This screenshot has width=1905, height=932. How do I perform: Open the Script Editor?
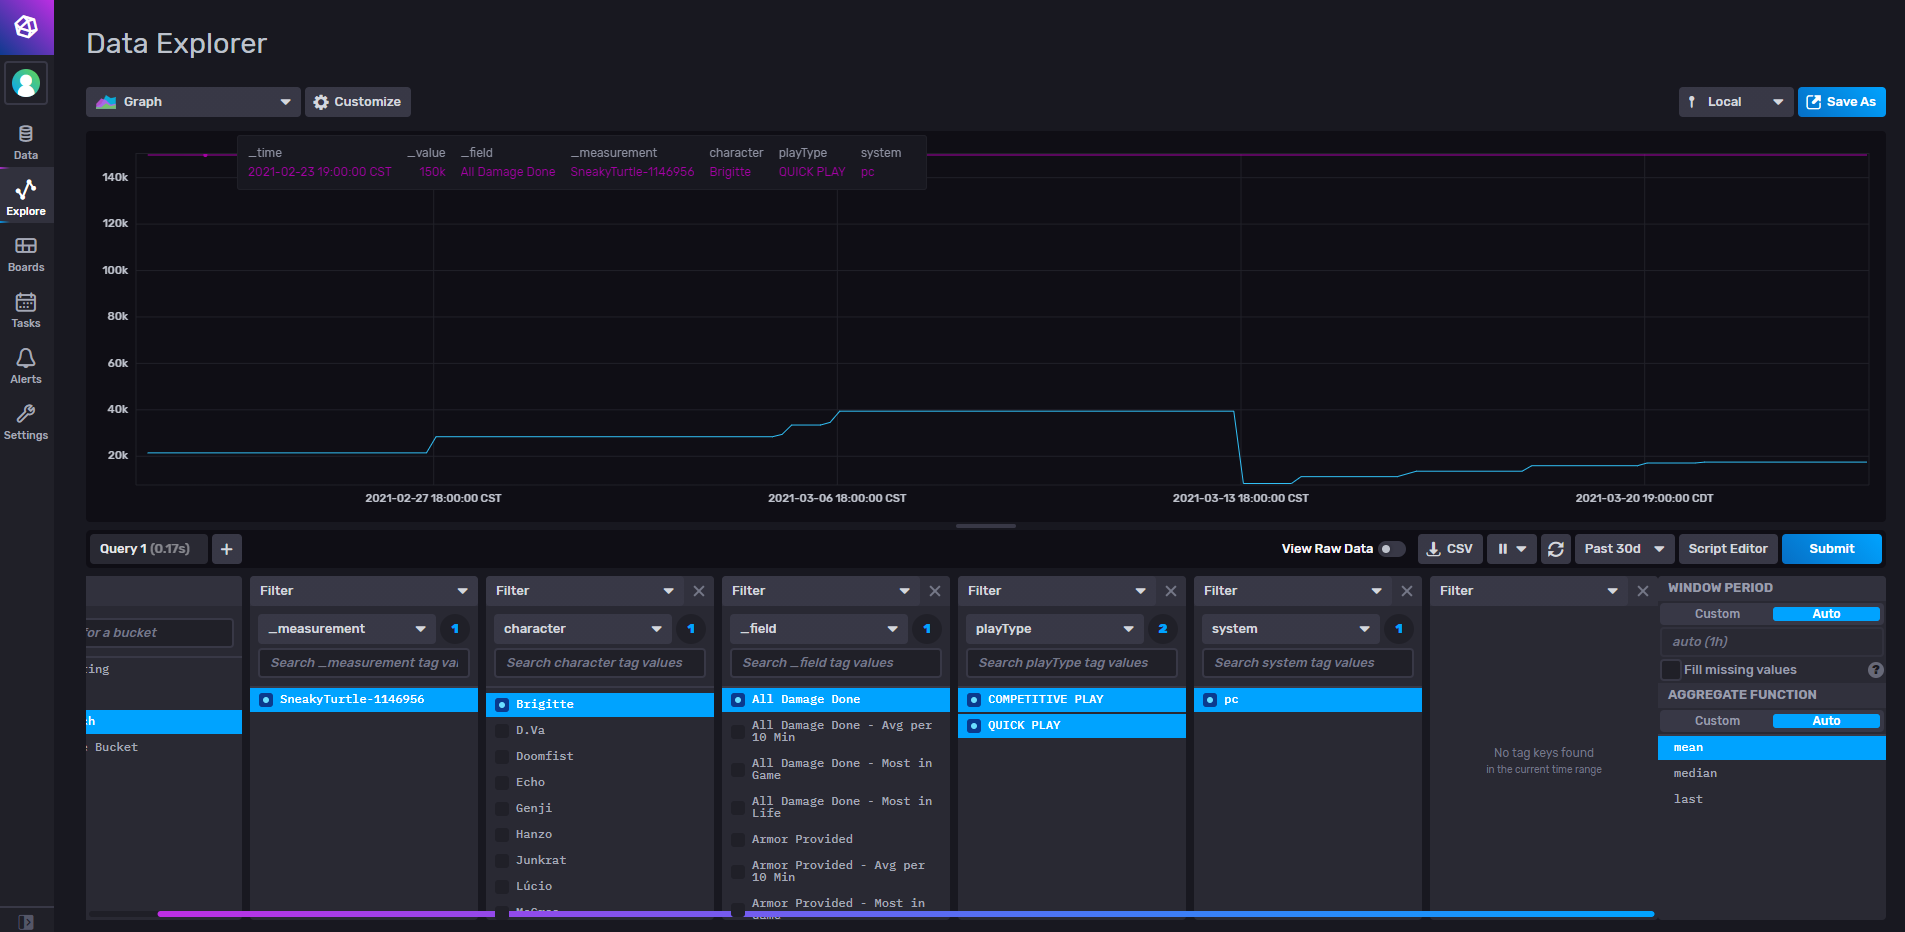pyautogui.click(x=1727, y=549)
